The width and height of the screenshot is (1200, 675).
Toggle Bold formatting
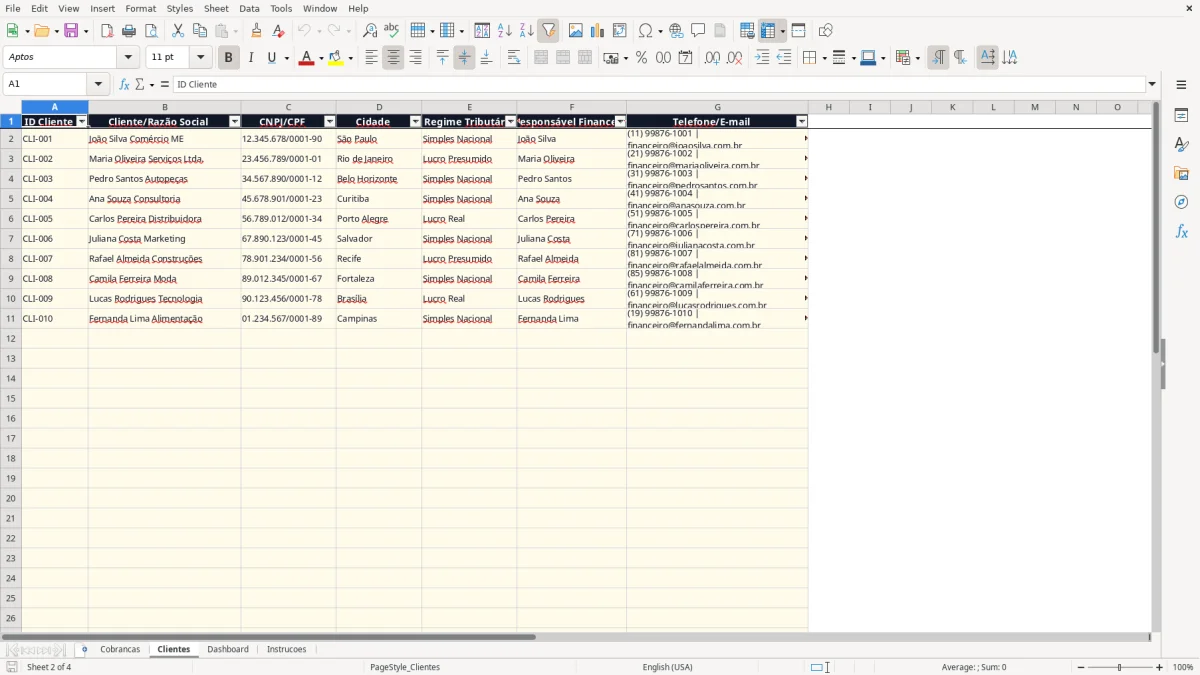coord(229,58)
